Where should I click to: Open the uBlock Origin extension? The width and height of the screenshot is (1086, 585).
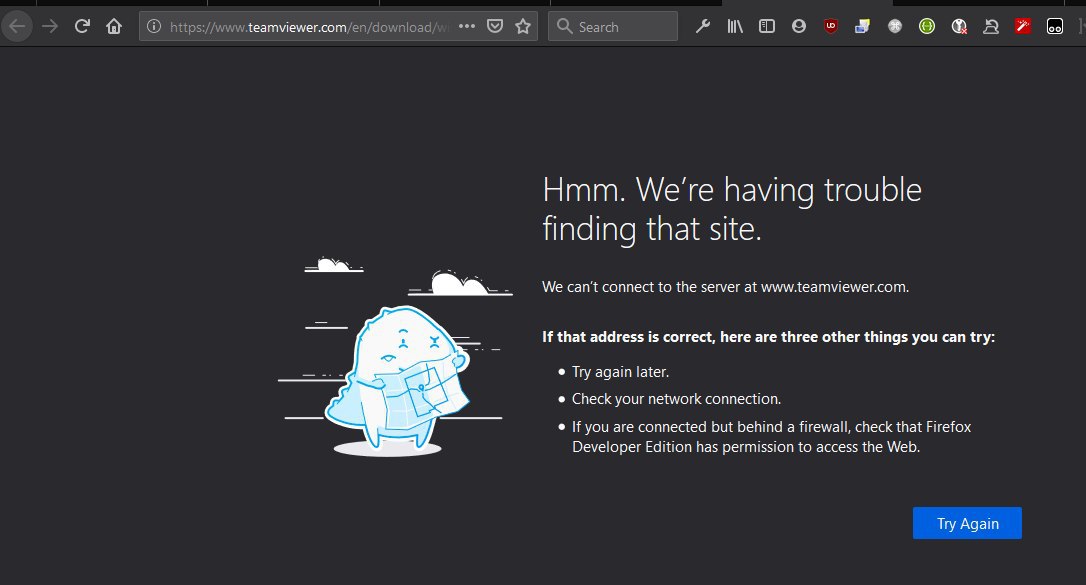tap(830, 27)
